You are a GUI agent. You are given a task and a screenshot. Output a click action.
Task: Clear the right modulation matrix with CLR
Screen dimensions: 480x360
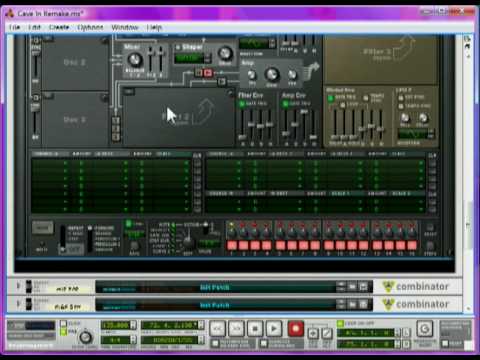[432, 156]
